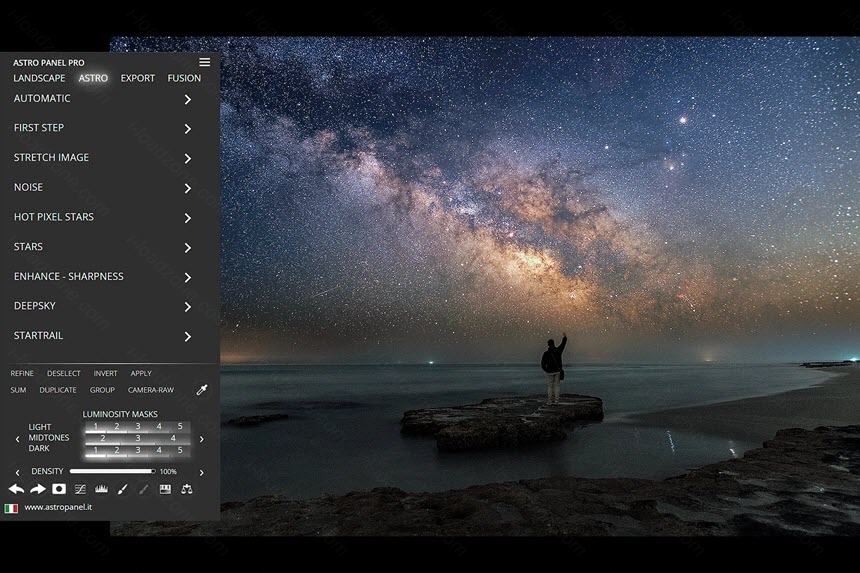860x573 pixels.
Task: Expand the STRETCH IMAGE section chevron
Action: 188,158
